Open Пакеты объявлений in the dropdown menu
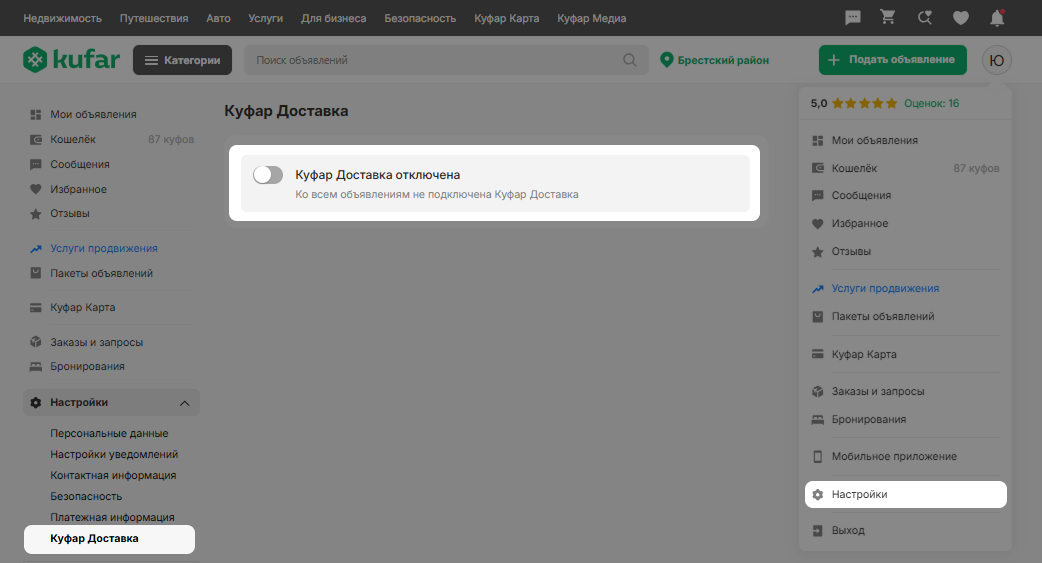This screenshot has height=563, width=1042. pos(883,316)
